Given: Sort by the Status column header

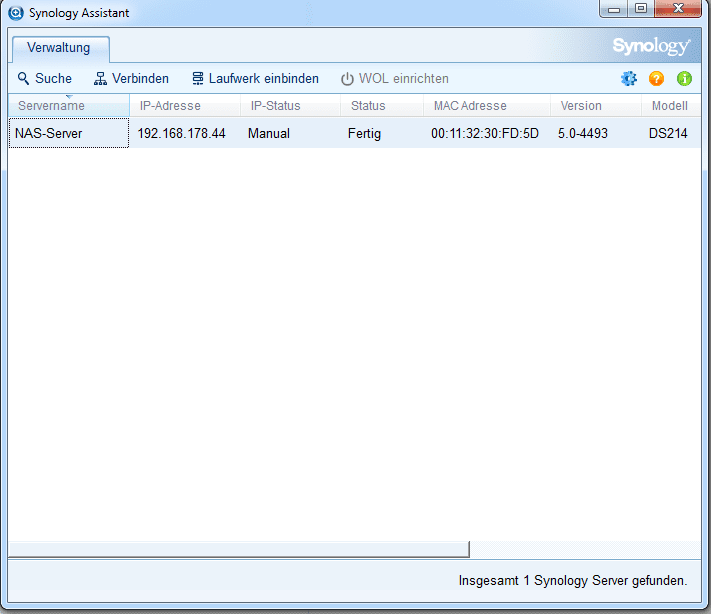Looking at the screenshot, I should click(382, 105).
